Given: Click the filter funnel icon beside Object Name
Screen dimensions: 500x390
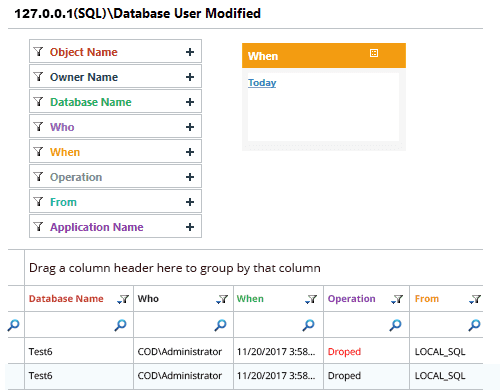Looking at the screenshot, I should pos(38,52).
